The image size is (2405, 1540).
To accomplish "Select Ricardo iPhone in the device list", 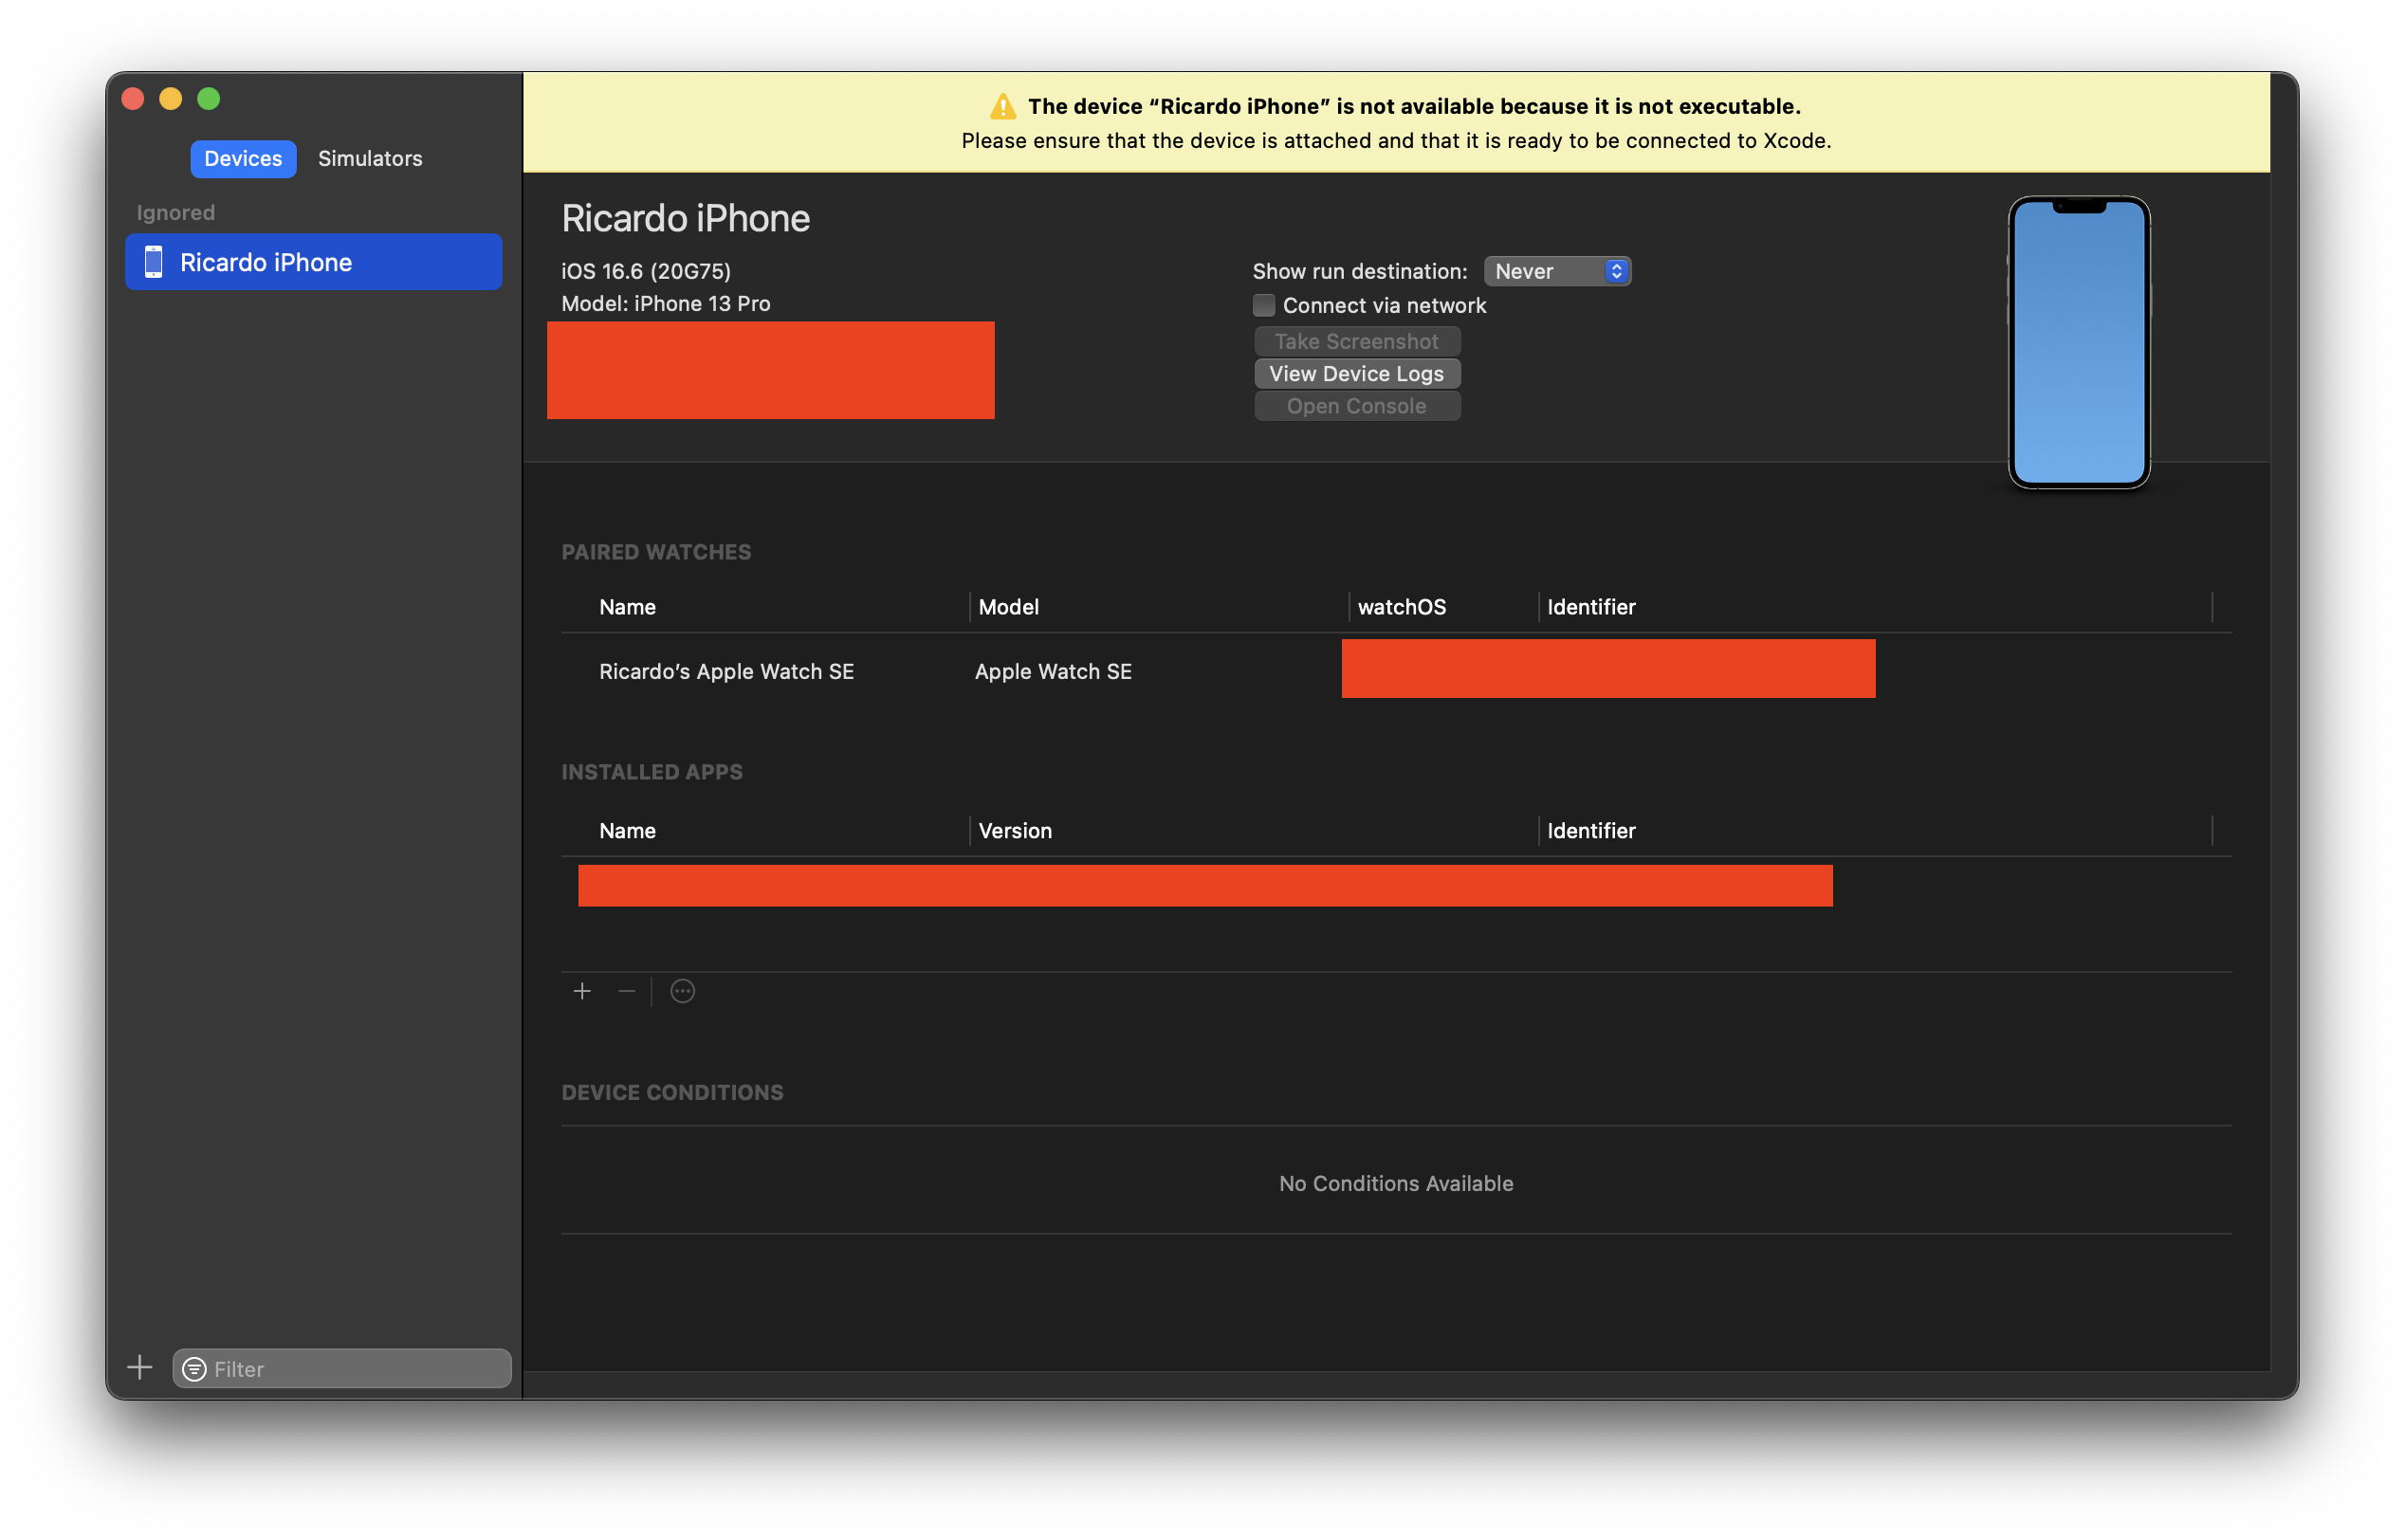I will (314, 262).
